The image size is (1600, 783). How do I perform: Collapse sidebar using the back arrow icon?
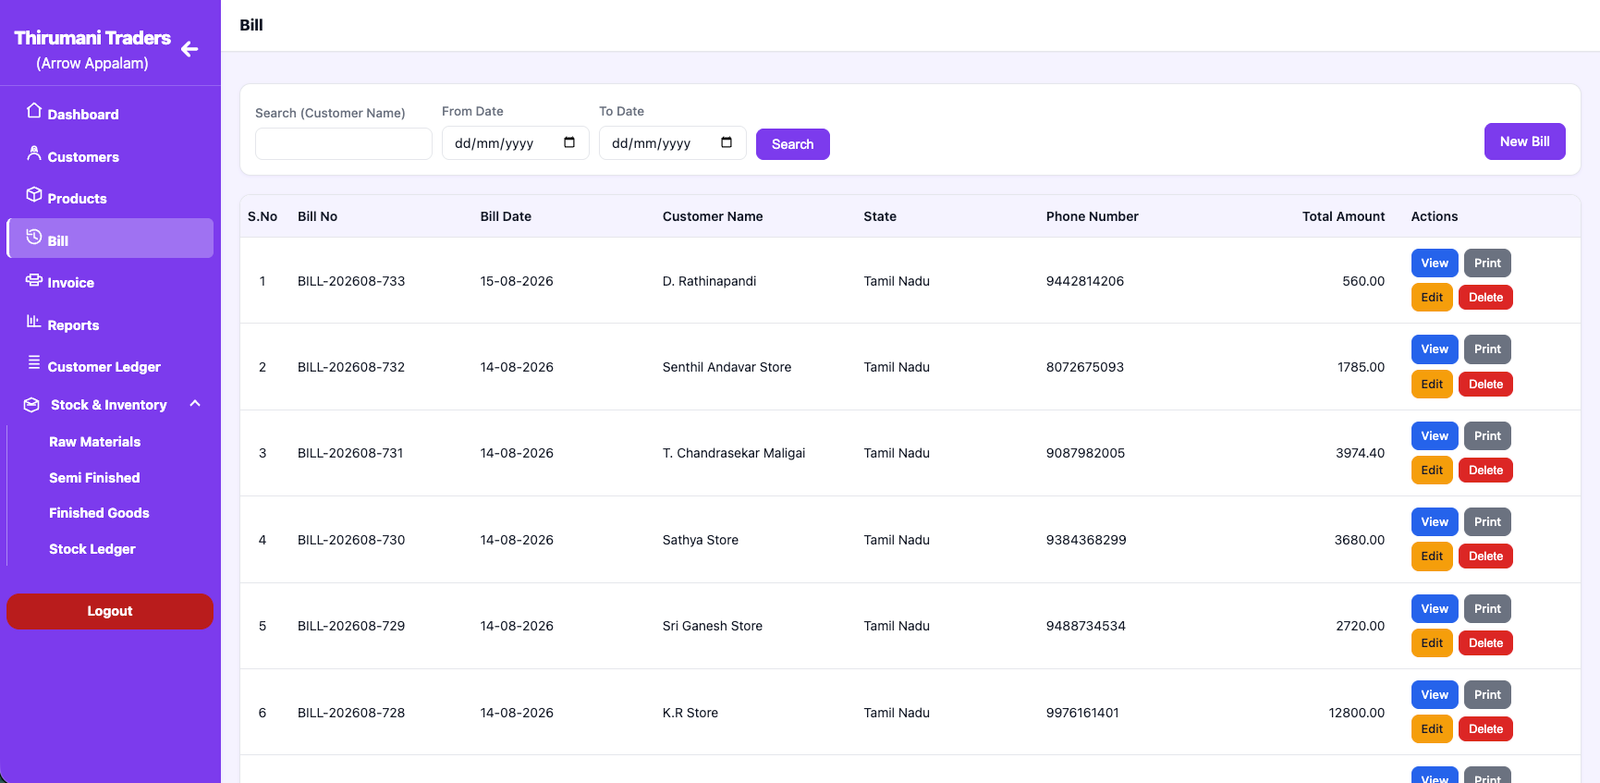[189, 49]
